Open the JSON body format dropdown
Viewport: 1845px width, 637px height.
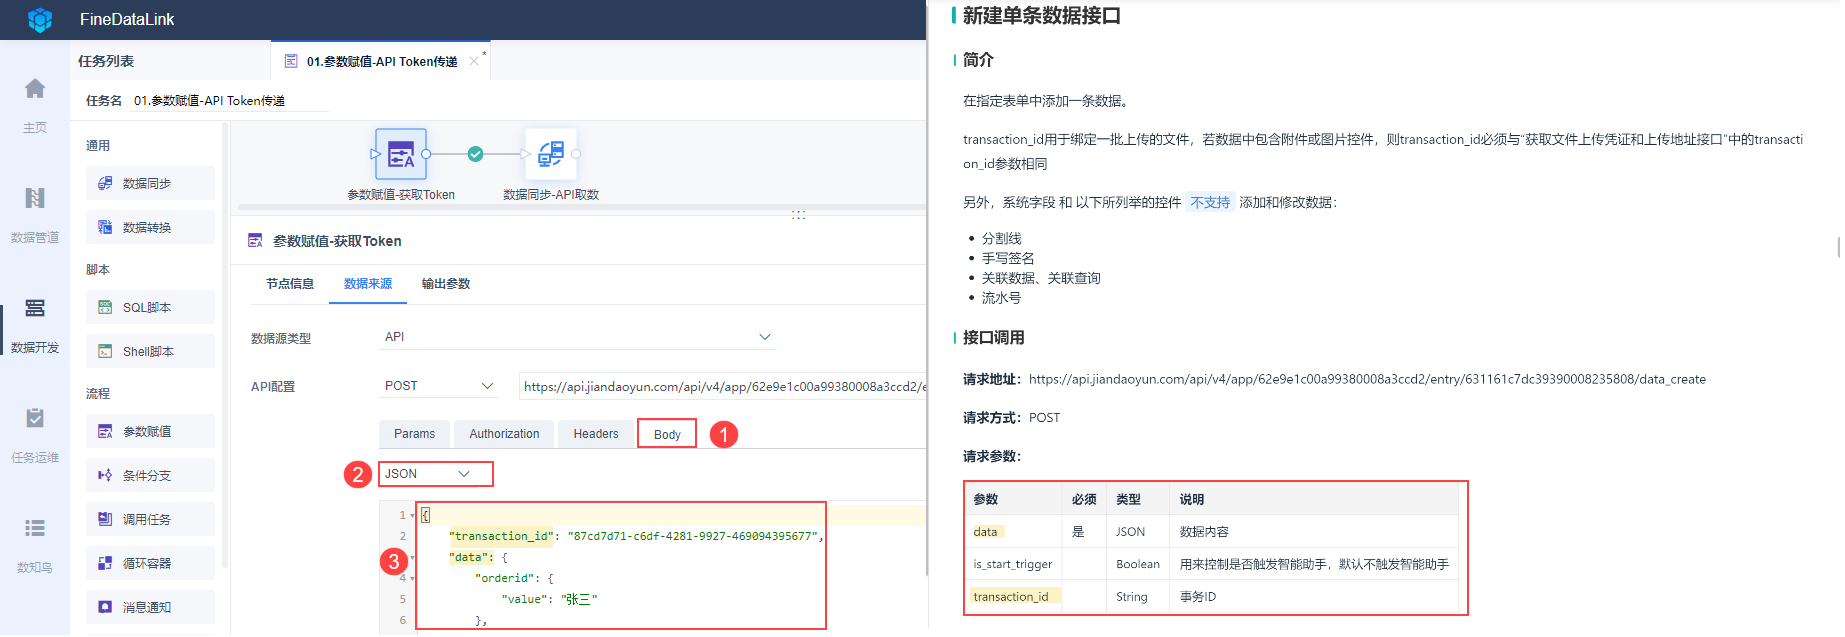pos(436,474)
